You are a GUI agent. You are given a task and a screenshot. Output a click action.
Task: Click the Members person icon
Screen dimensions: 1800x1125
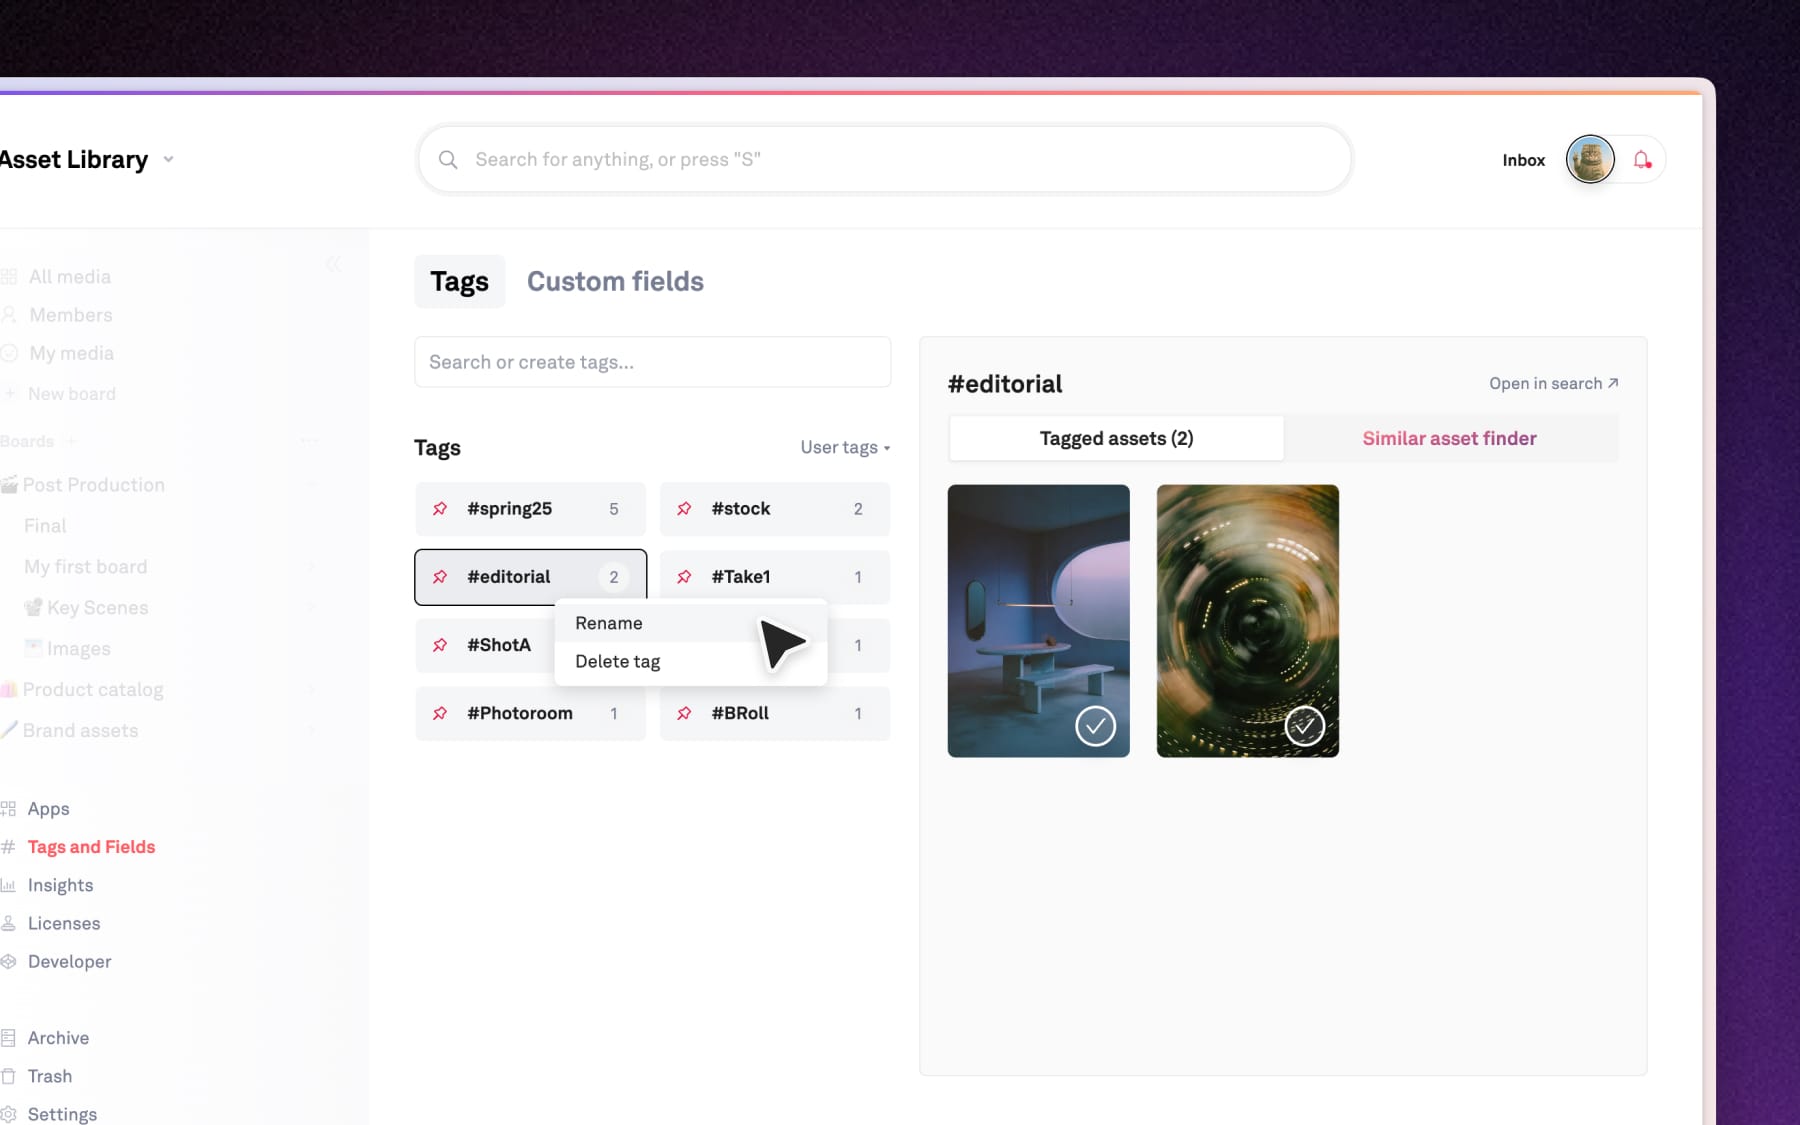pyautogui.click(x=9, y=315)
